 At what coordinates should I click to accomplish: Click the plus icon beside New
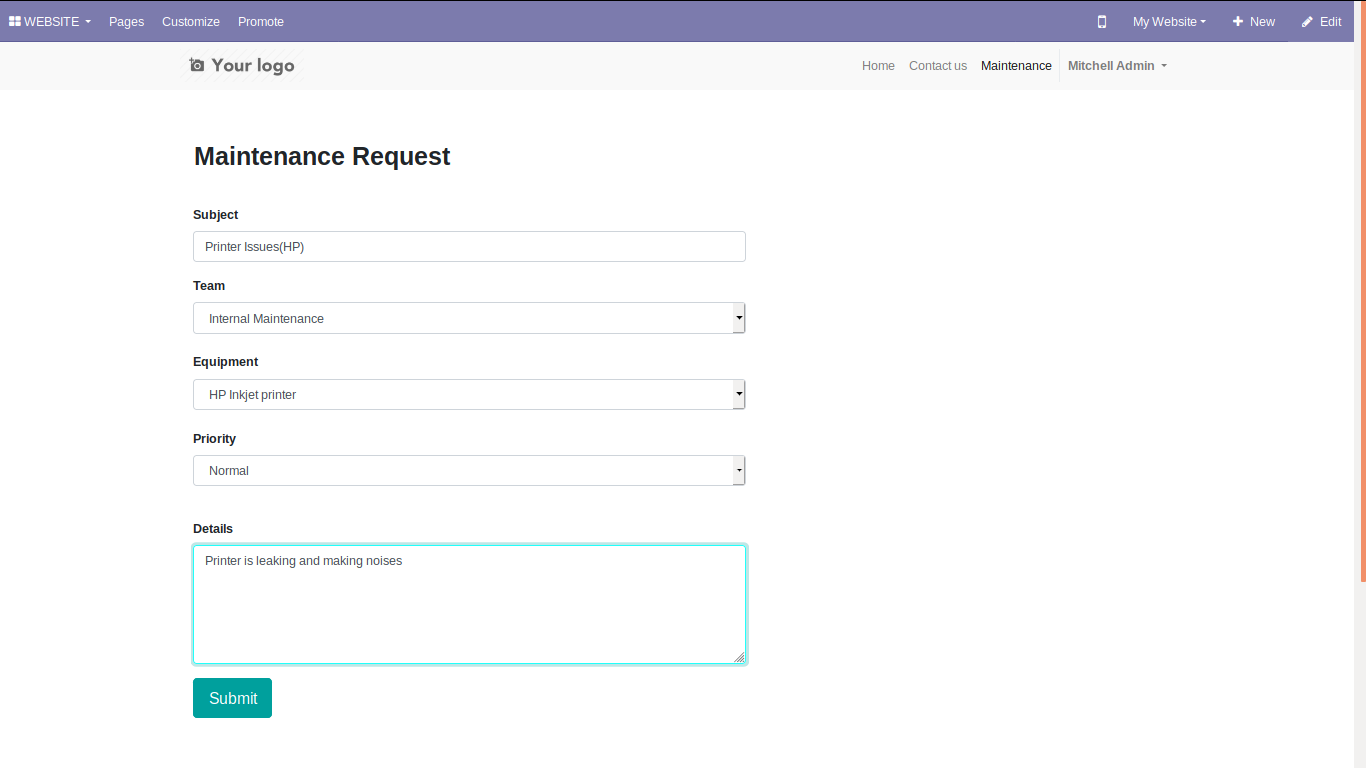pos(1238,21)
